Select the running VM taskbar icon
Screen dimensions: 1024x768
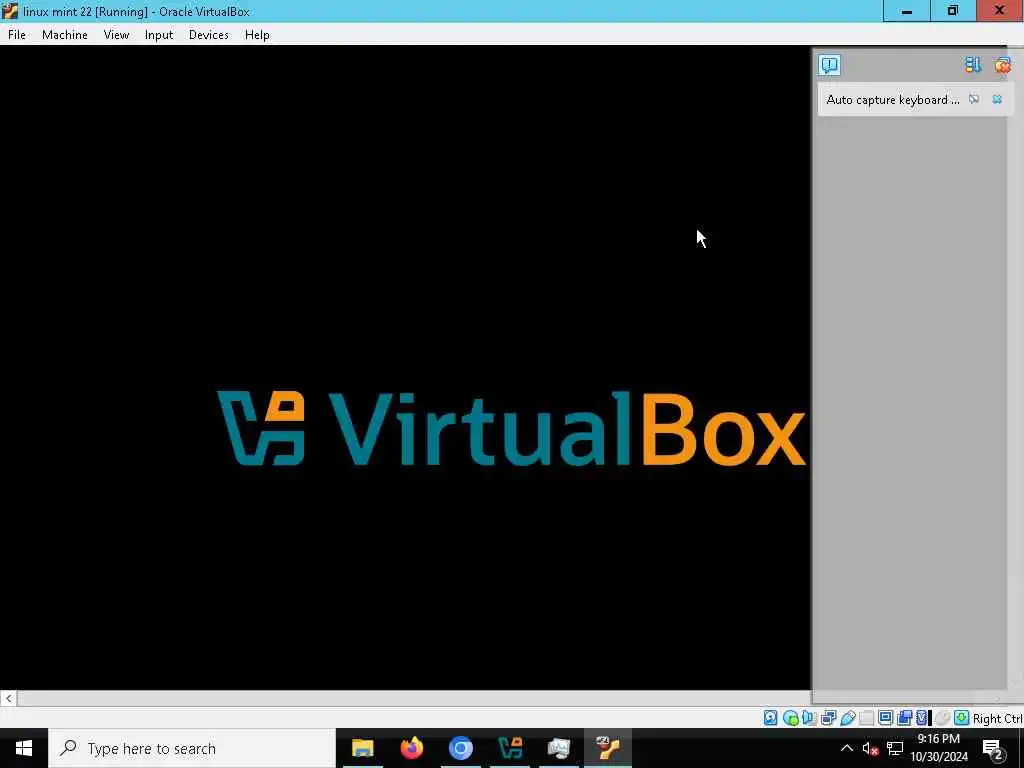[607, 748]
